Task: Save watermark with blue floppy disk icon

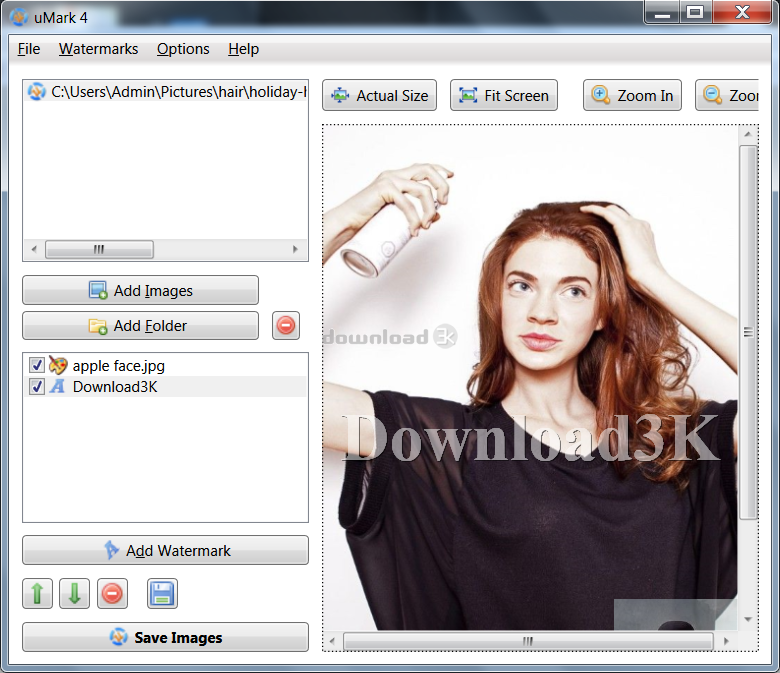Action: click(162, 593)
